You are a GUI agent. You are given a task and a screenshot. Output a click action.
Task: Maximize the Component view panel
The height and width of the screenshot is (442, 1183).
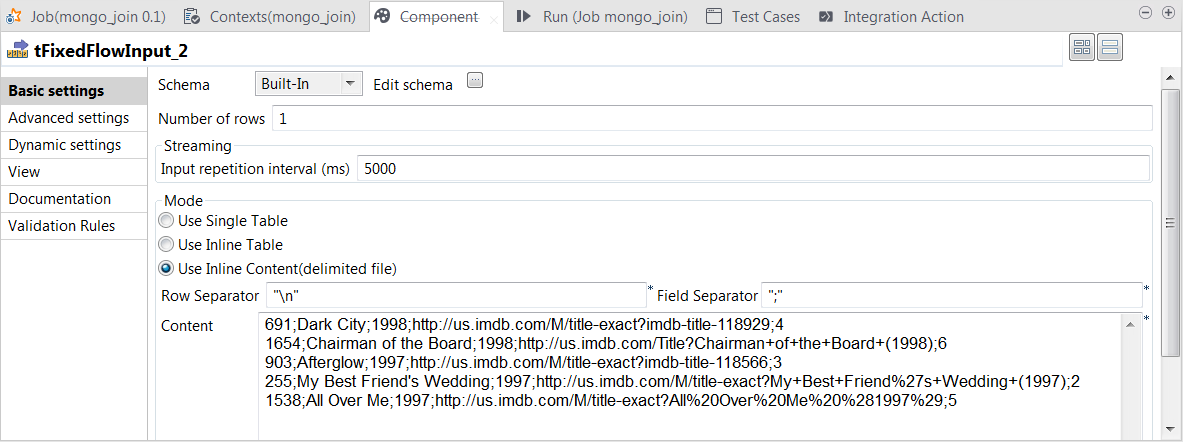[x=1168, y=12]
